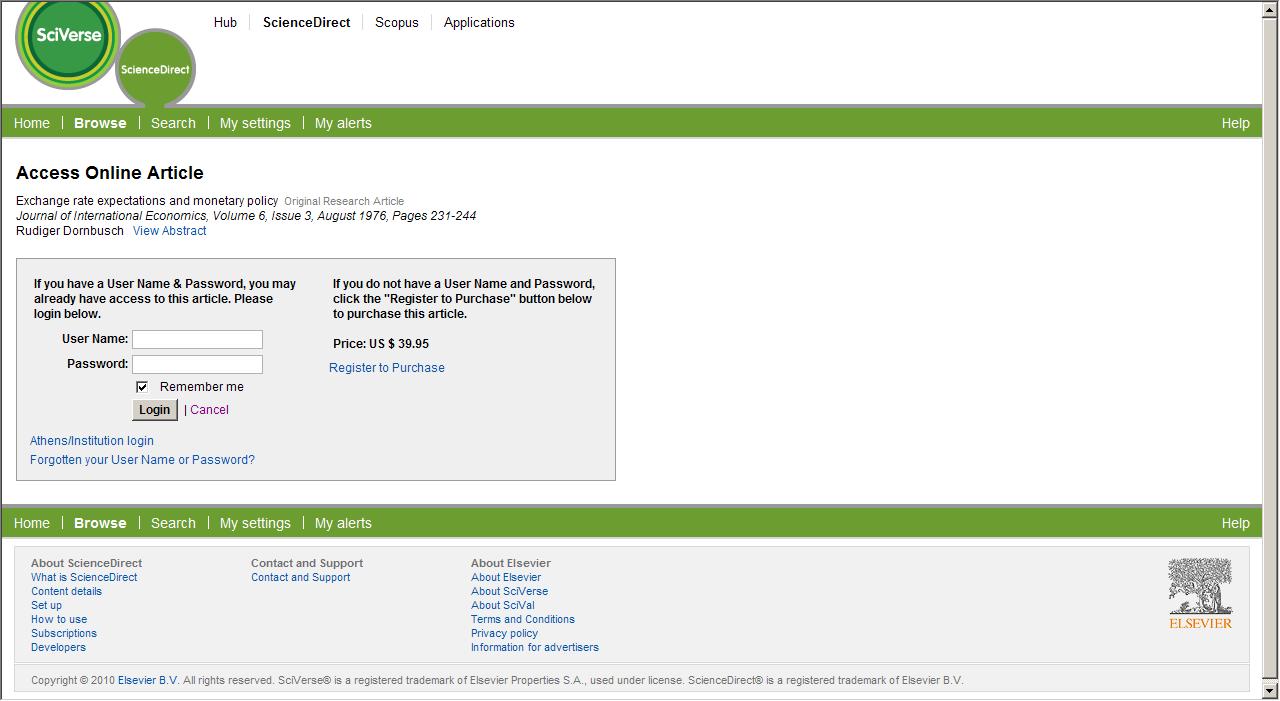Screen dimensions: 1280x701
Task: Open Terms and Conditions footer link
Action: point(523,619)
